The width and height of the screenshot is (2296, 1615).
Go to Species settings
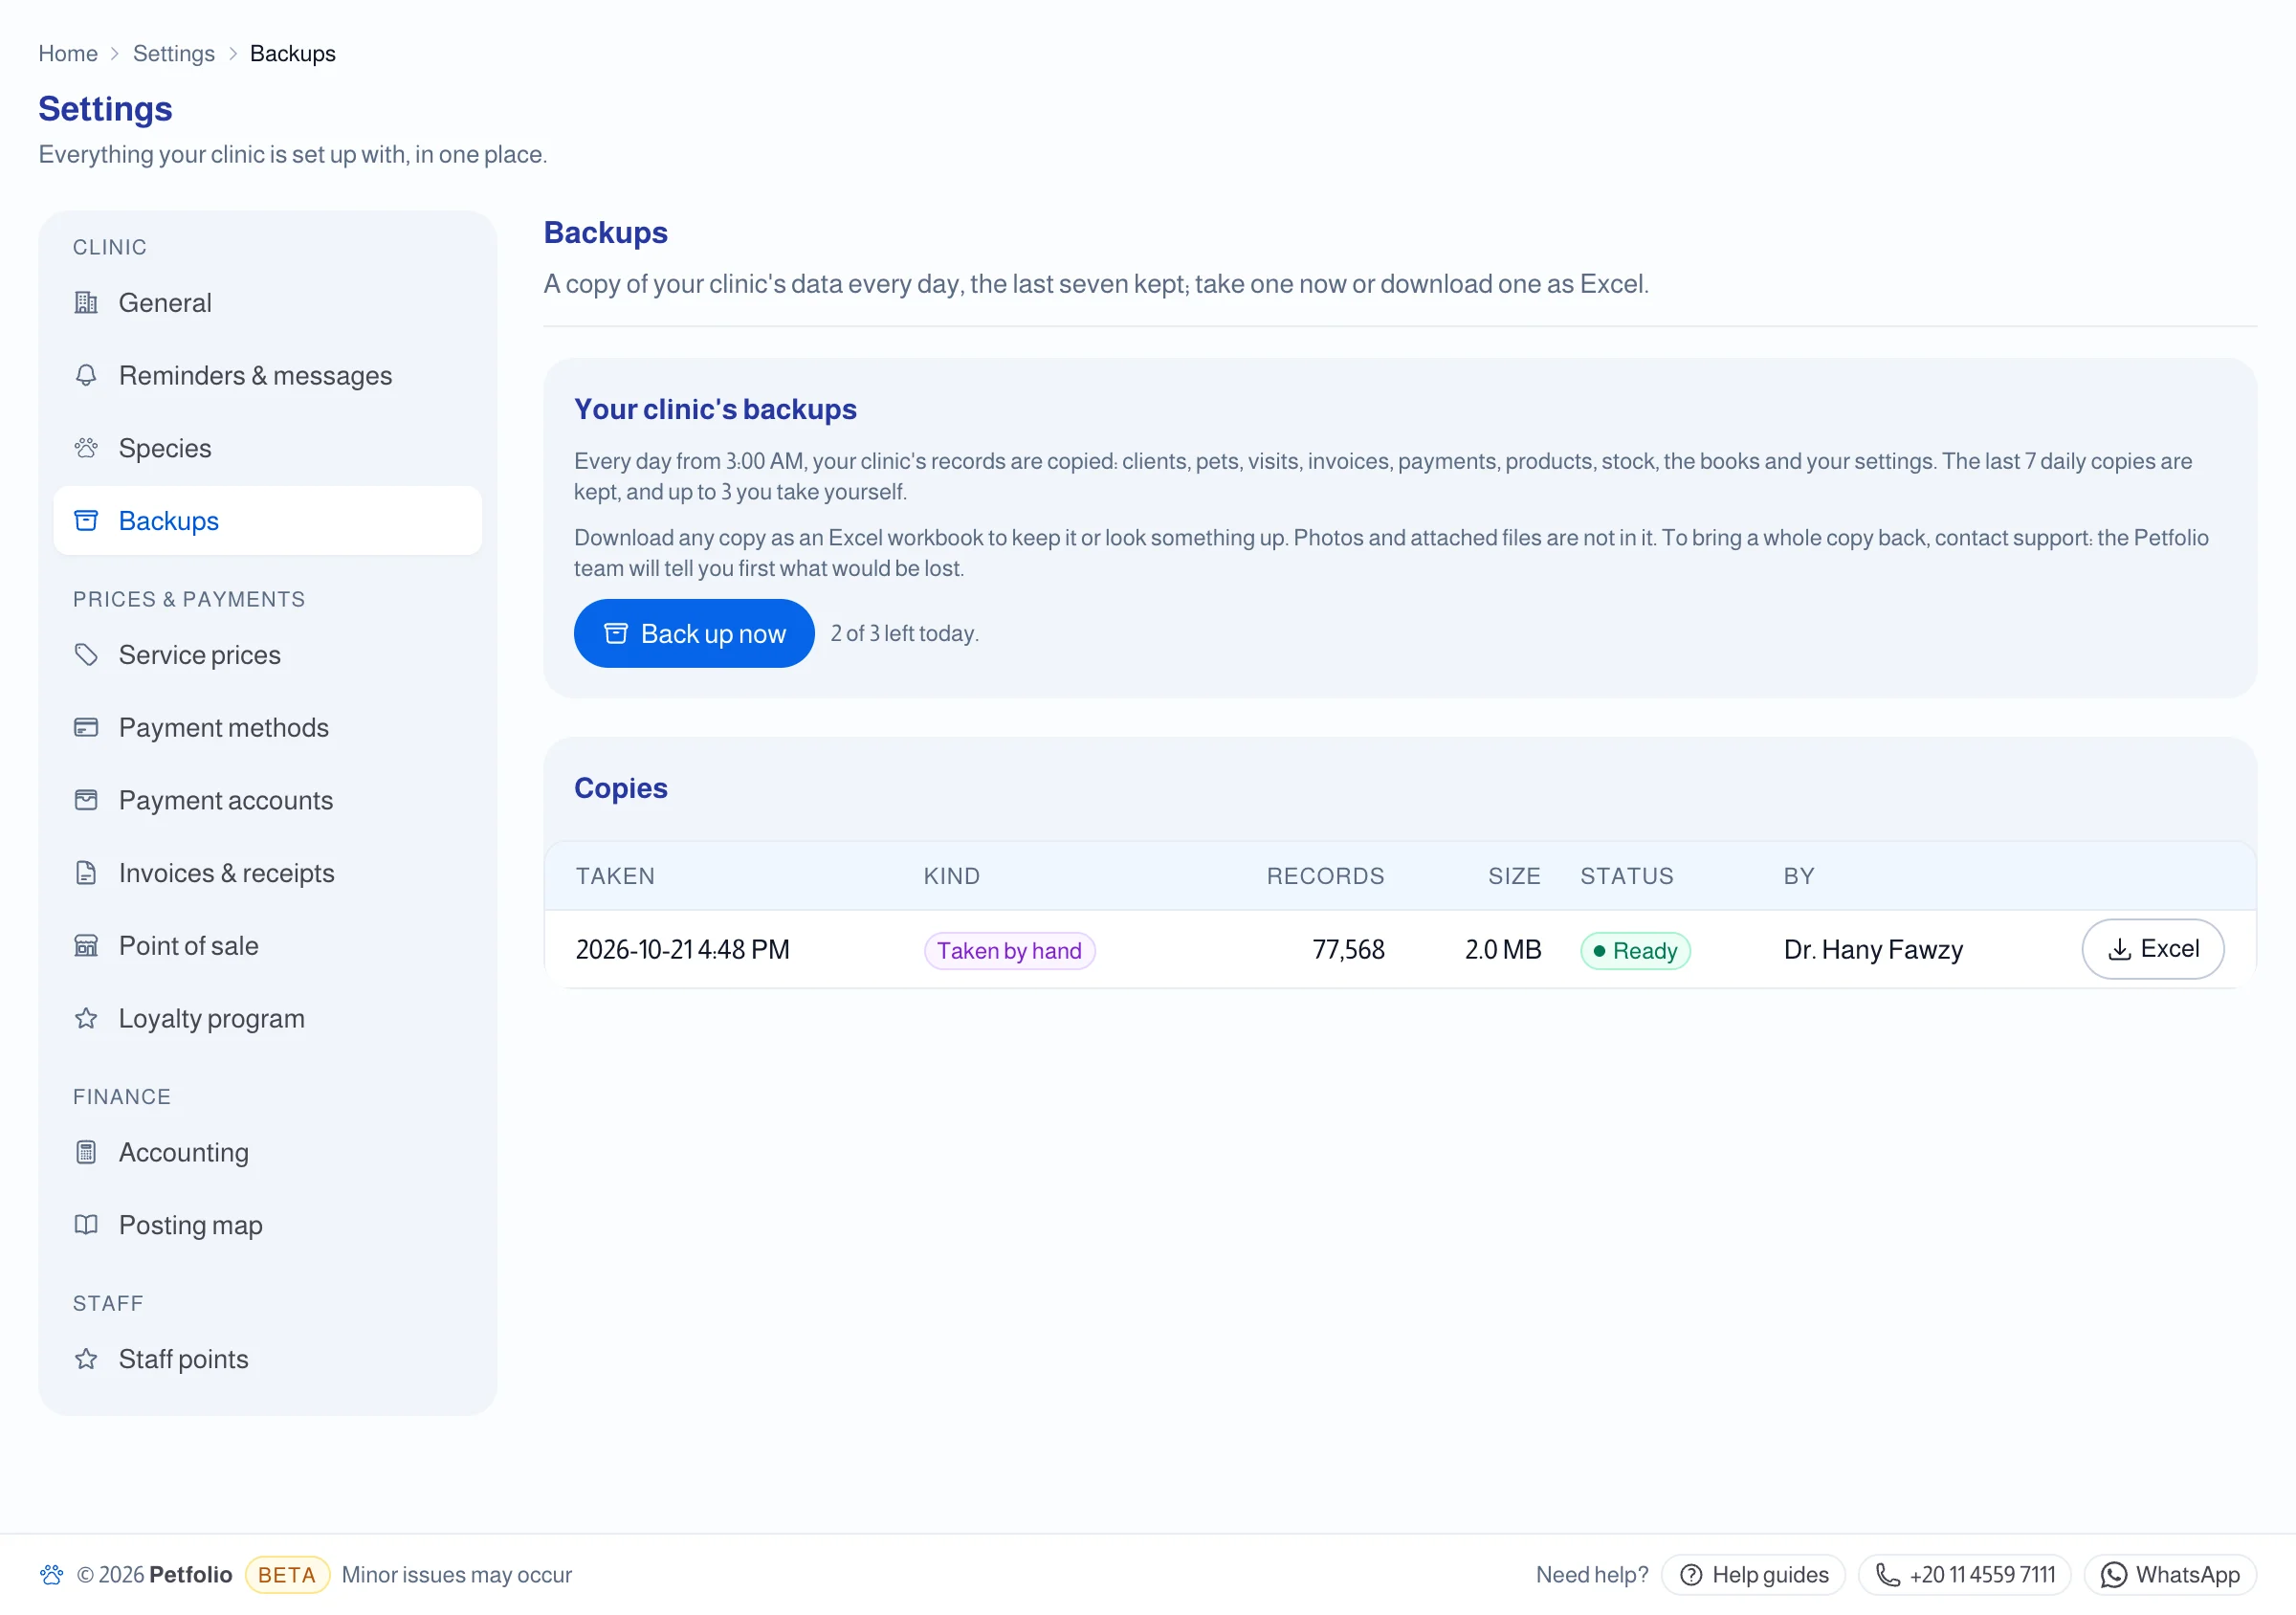(267, 448)
